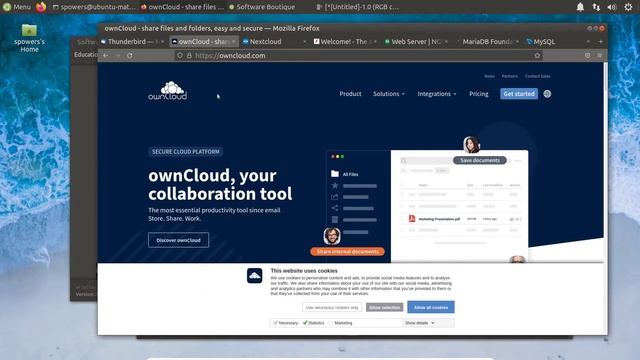Open the Contact Sales link
Image resolution: width=640 pixels, height=360 pixels.
click(x=538, y=76)
